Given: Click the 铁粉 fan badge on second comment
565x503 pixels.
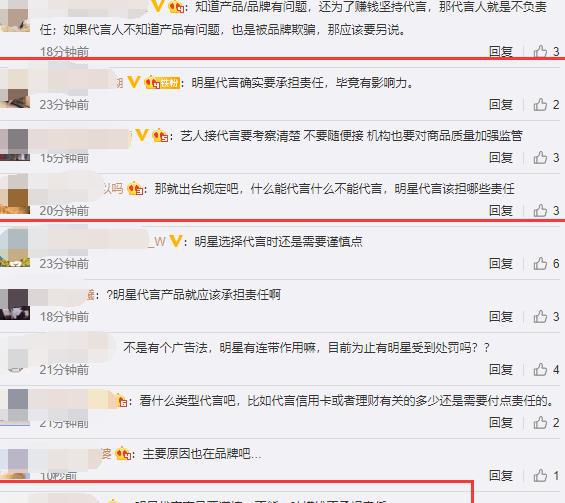Looking at the screenshot, I should pos(162,83).
